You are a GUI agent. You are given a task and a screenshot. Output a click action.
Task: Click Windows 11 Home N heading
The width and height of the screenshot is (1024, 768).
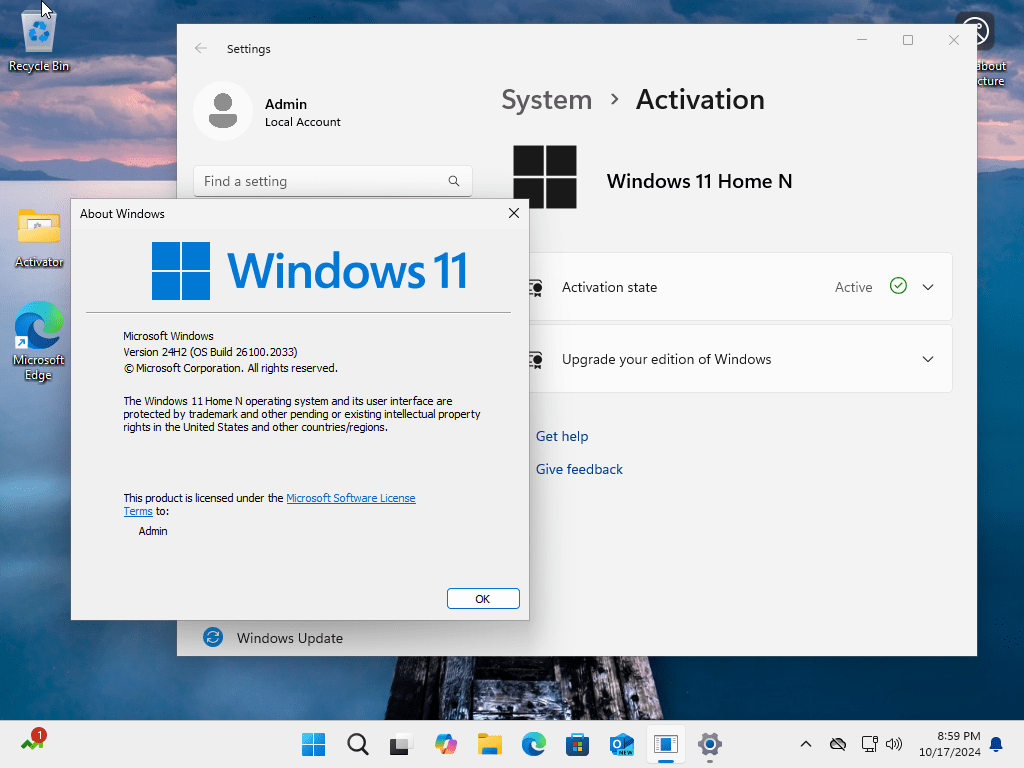click(x=699, y=181)
